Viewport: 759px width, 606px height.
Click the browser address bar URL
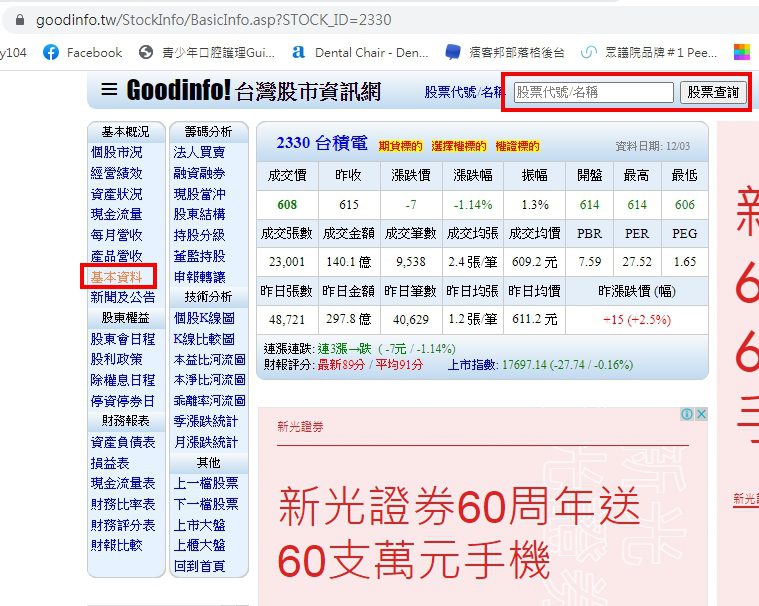pyautogui.click(x=213, y=20)
